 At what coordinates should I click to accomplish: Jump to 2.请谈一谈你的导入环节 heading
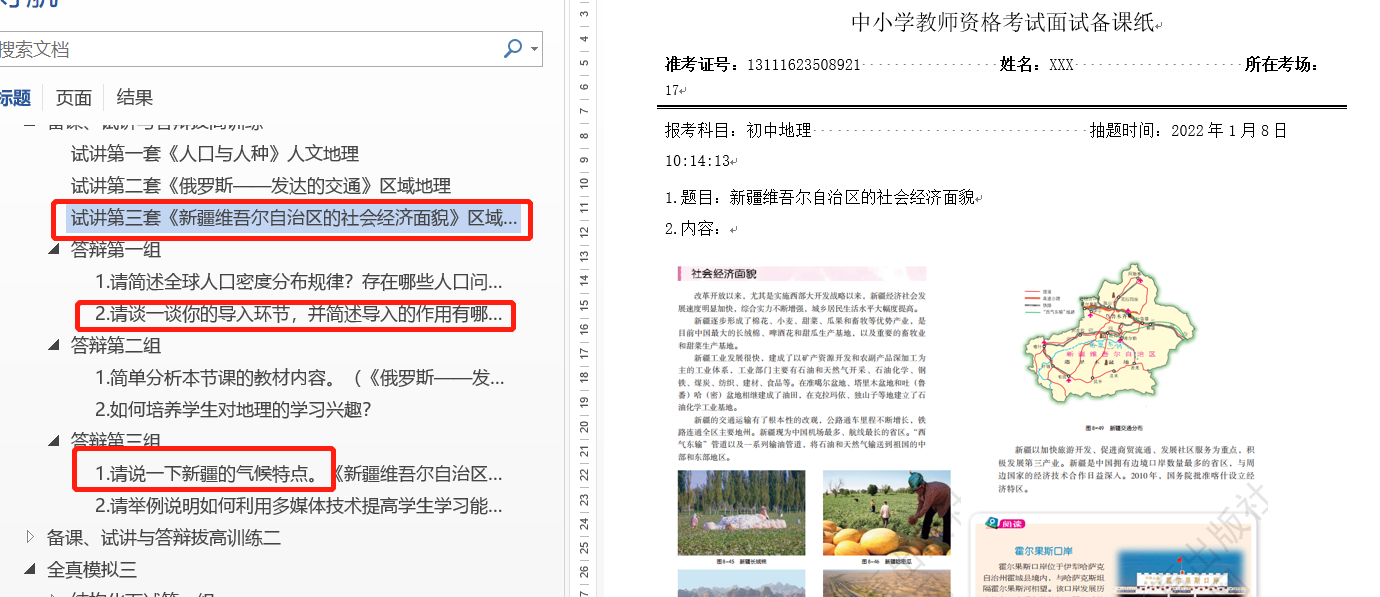point(298,314)
